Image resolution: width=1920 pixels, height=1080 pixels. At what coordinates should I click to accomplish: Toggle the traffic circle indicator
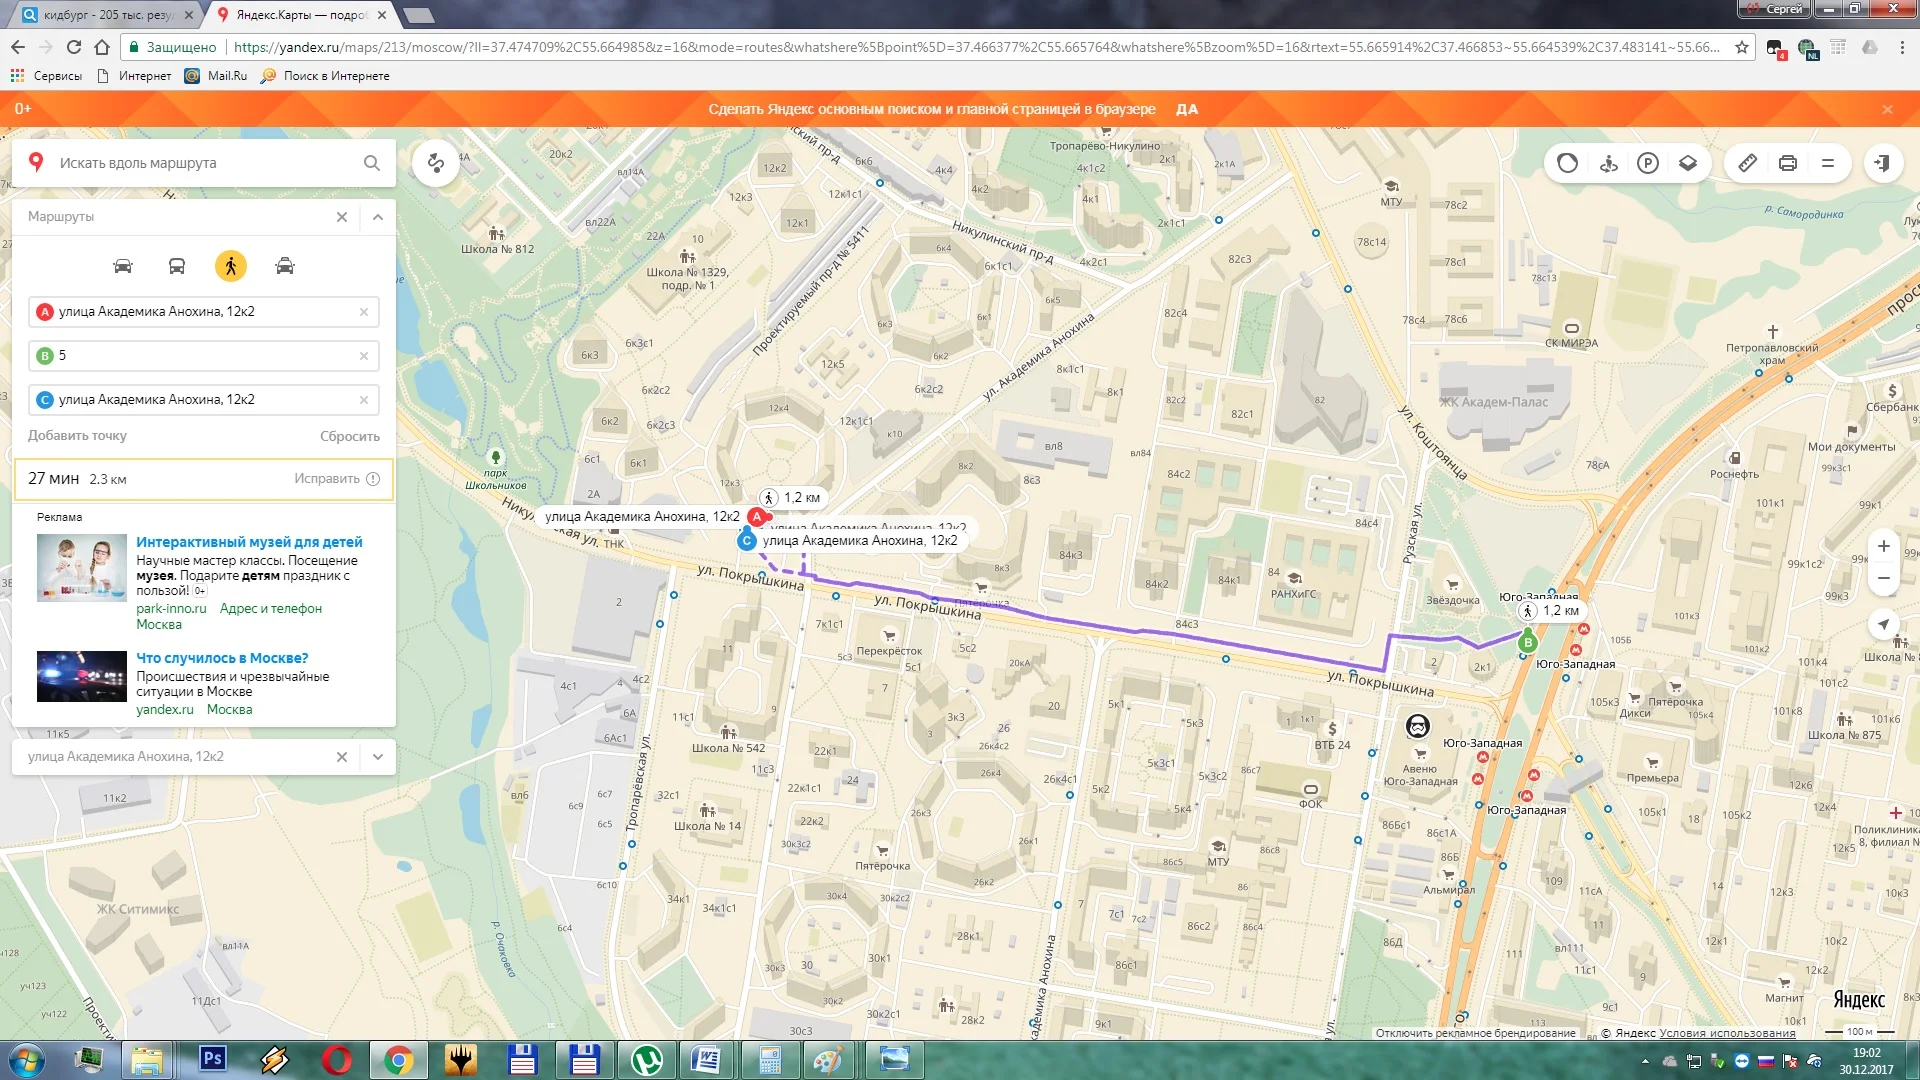click(1567, 163)
